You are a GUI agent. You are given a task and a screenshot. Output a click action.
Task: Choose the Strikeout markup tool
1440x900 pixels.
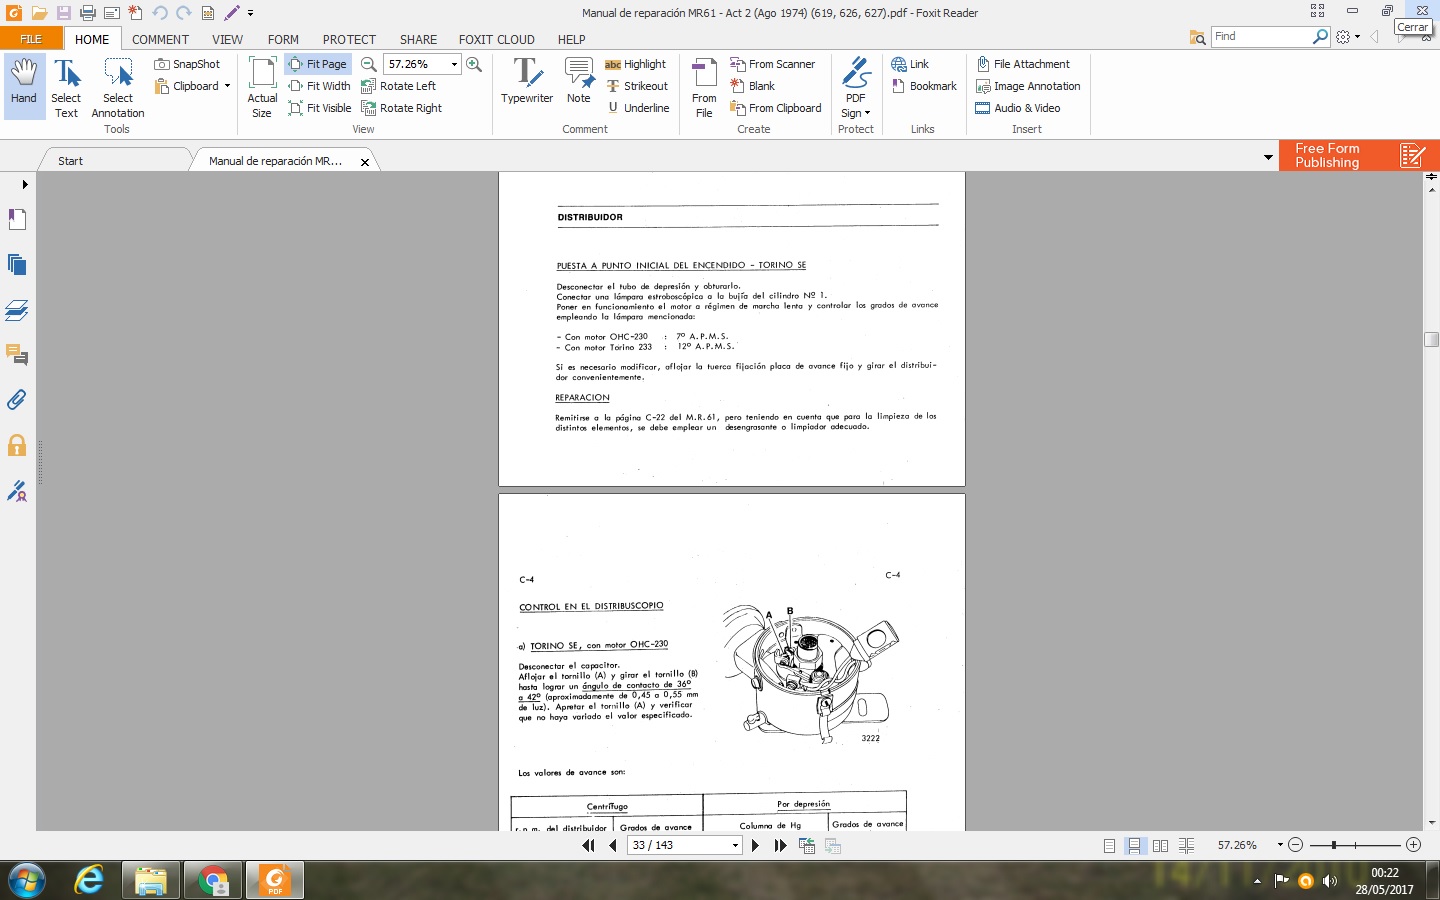(x=637, y=86)
